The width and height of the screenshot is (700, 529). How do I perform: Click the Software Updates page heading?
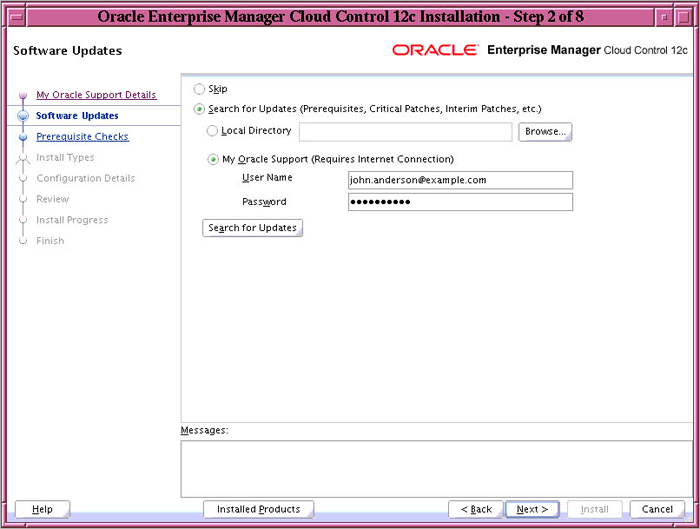pyautogui.click(x=67, y=51)
